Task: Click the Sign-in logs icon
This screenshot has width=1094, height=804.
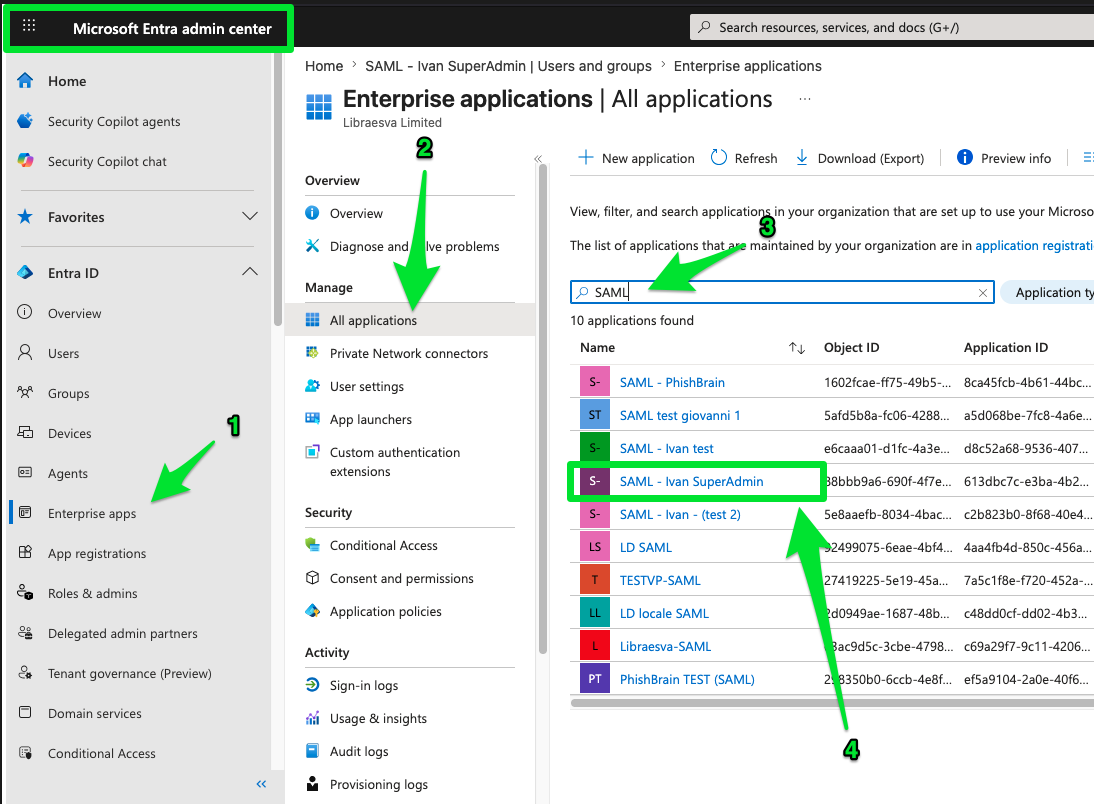Action: click(313, 685)
